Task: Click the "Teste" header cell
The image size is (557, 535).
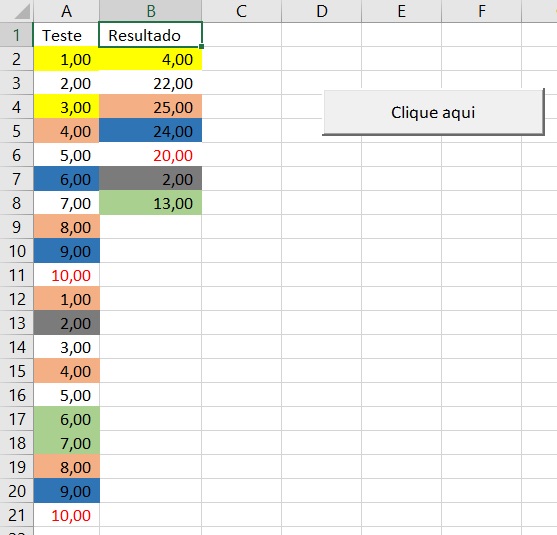Action: click(66, 35)
